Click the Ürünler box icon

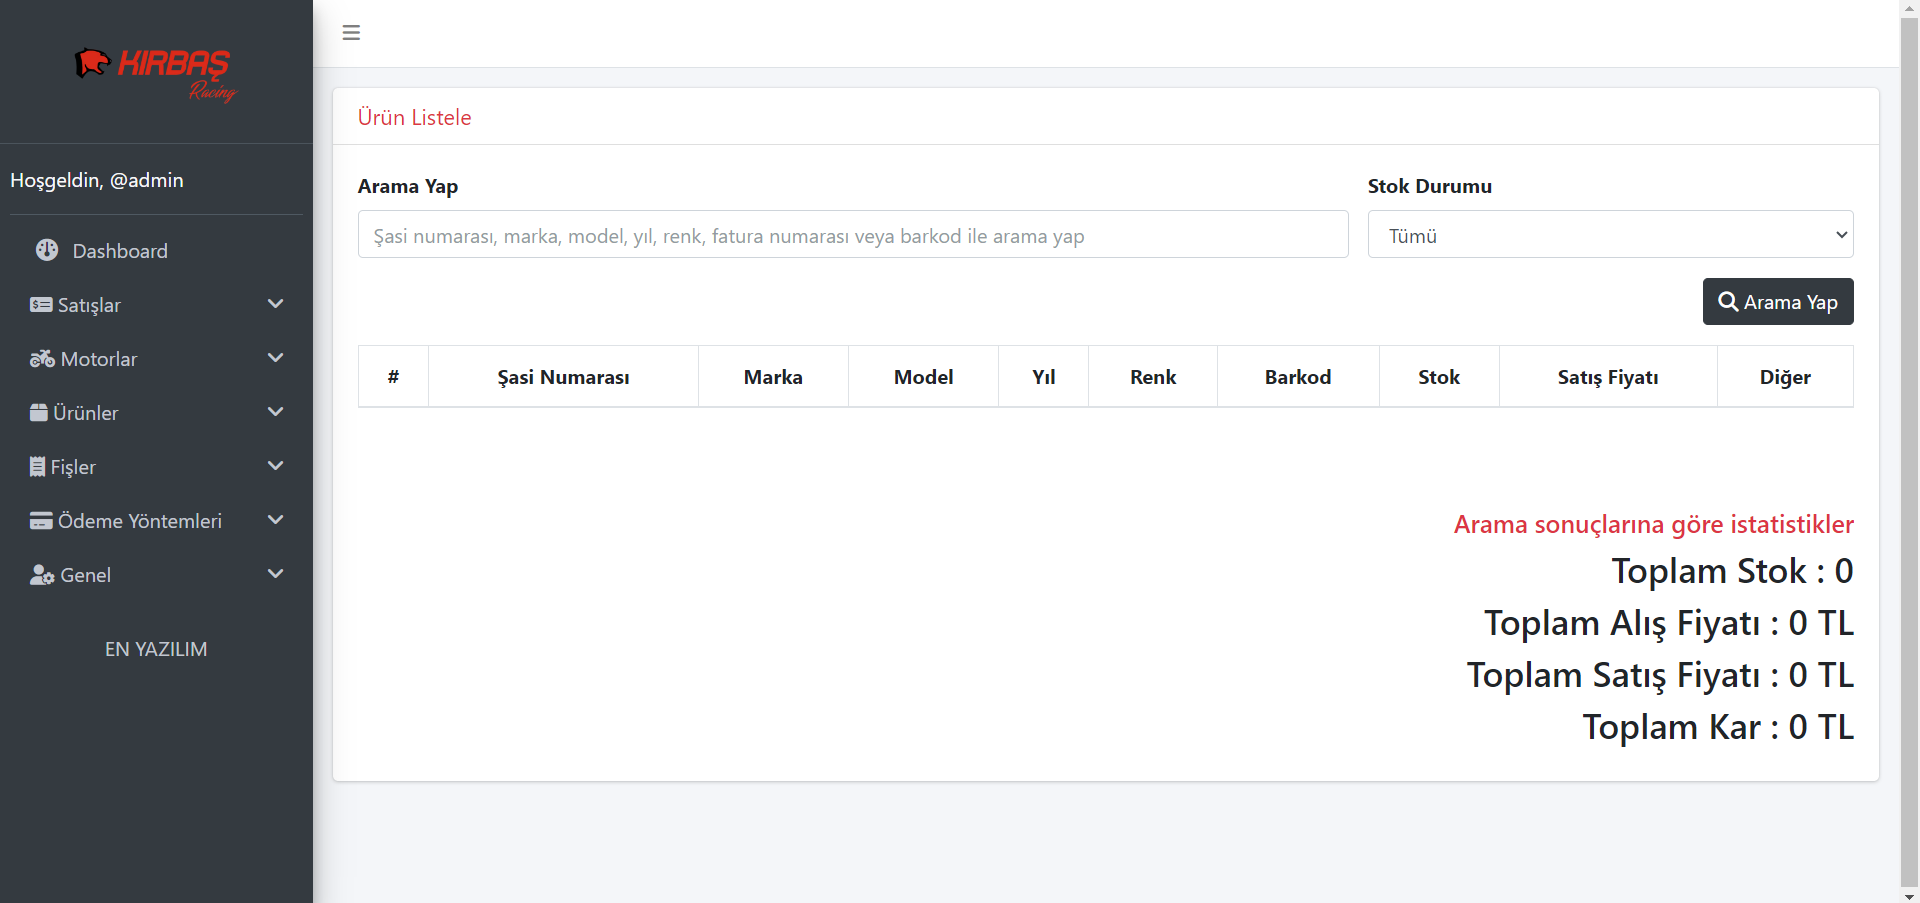pyautogui.click(x=39, y=413)
